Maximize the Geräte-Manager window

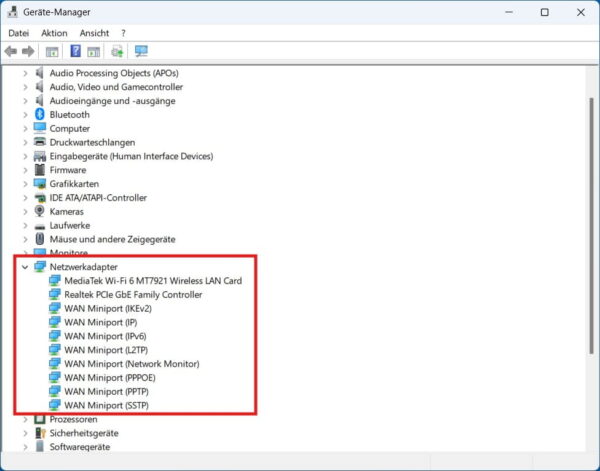pos(545,12)
